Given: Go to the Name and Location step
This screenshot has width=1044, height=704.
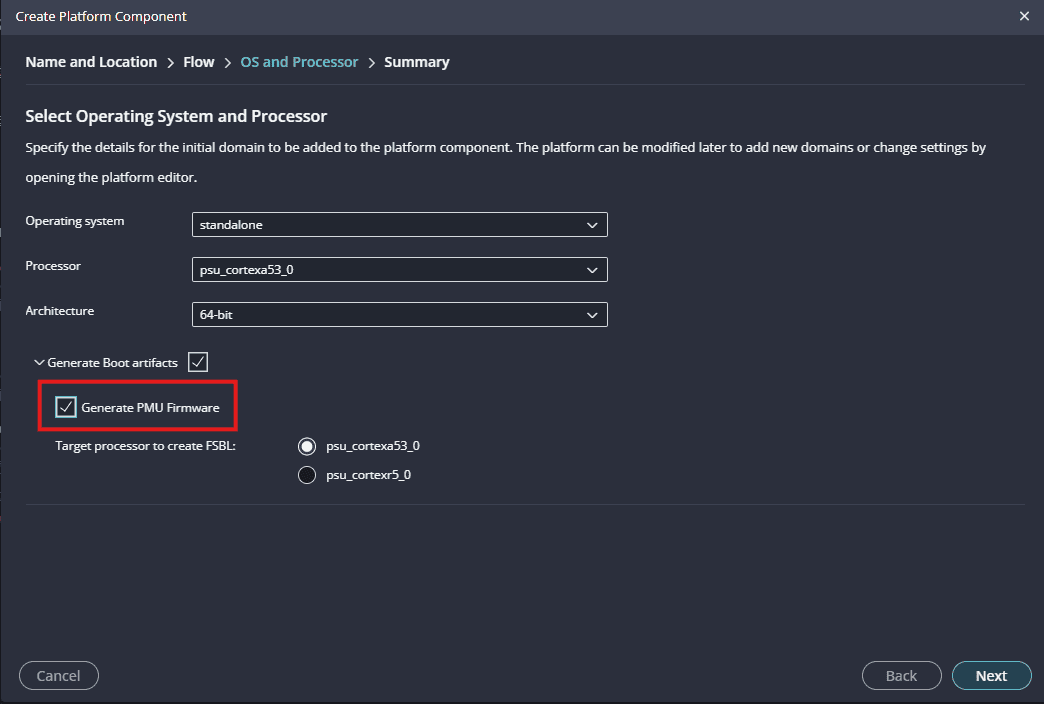Looking at the screenshot, I should tap(91, 62).
